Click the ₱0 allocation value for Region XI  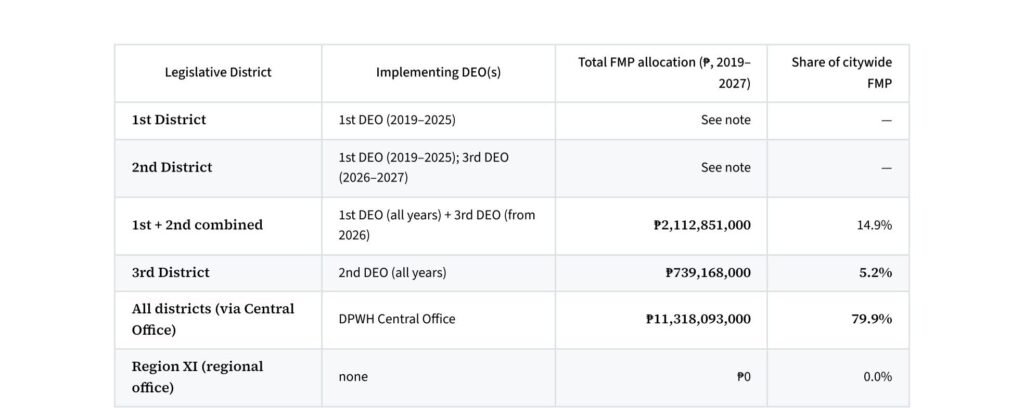click(743, 377)
